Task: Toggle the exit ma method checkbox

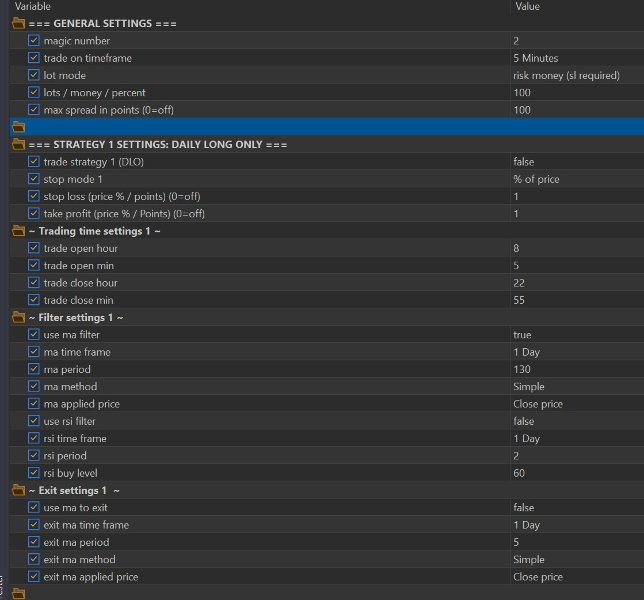Action: coord(34,559)
